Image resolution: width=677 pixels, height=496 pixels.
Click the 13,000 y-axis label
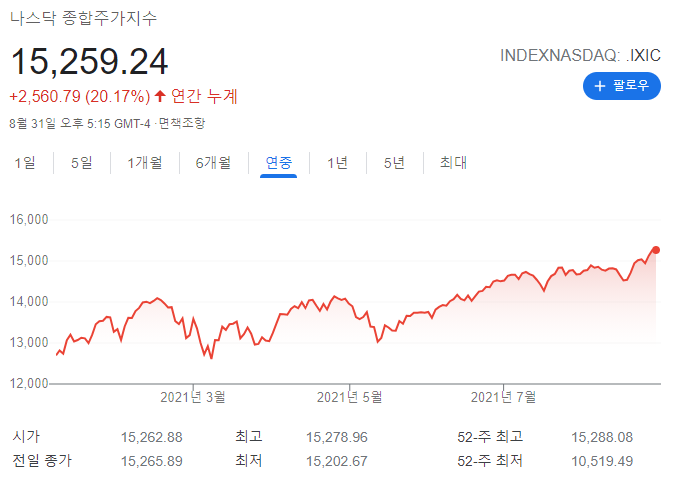pos(29,342)
